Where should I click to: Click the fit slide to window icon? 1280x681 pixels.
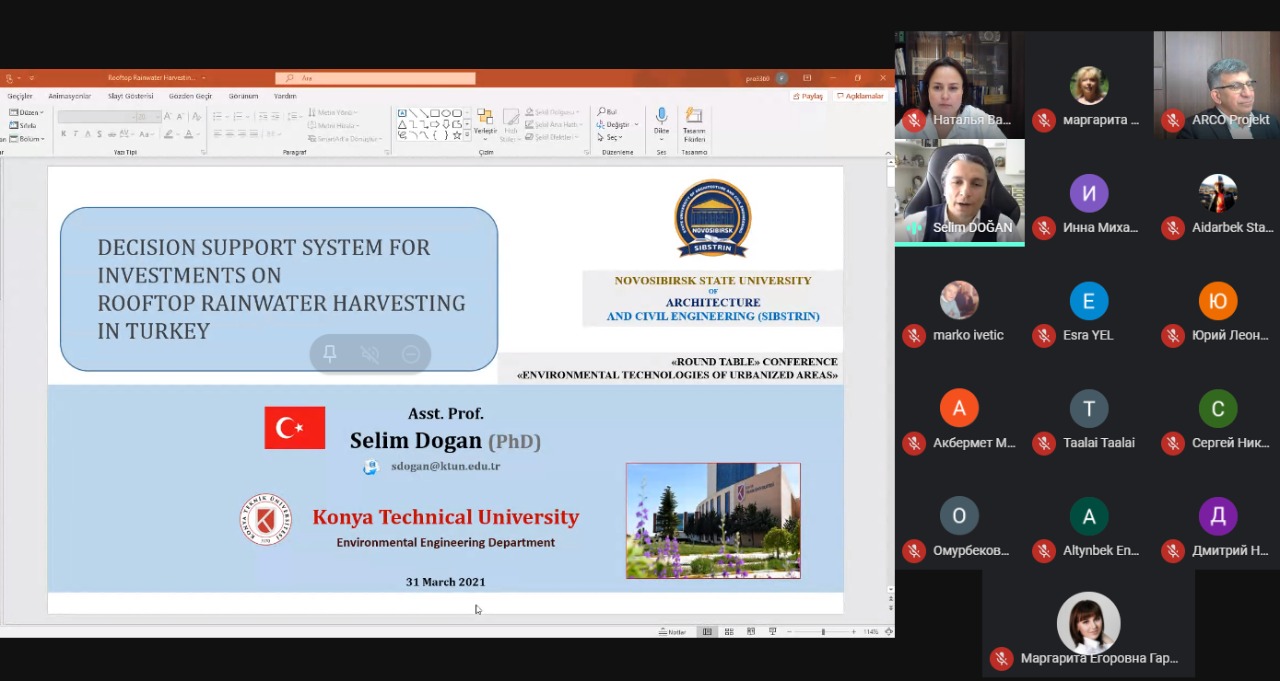[888, 632]
